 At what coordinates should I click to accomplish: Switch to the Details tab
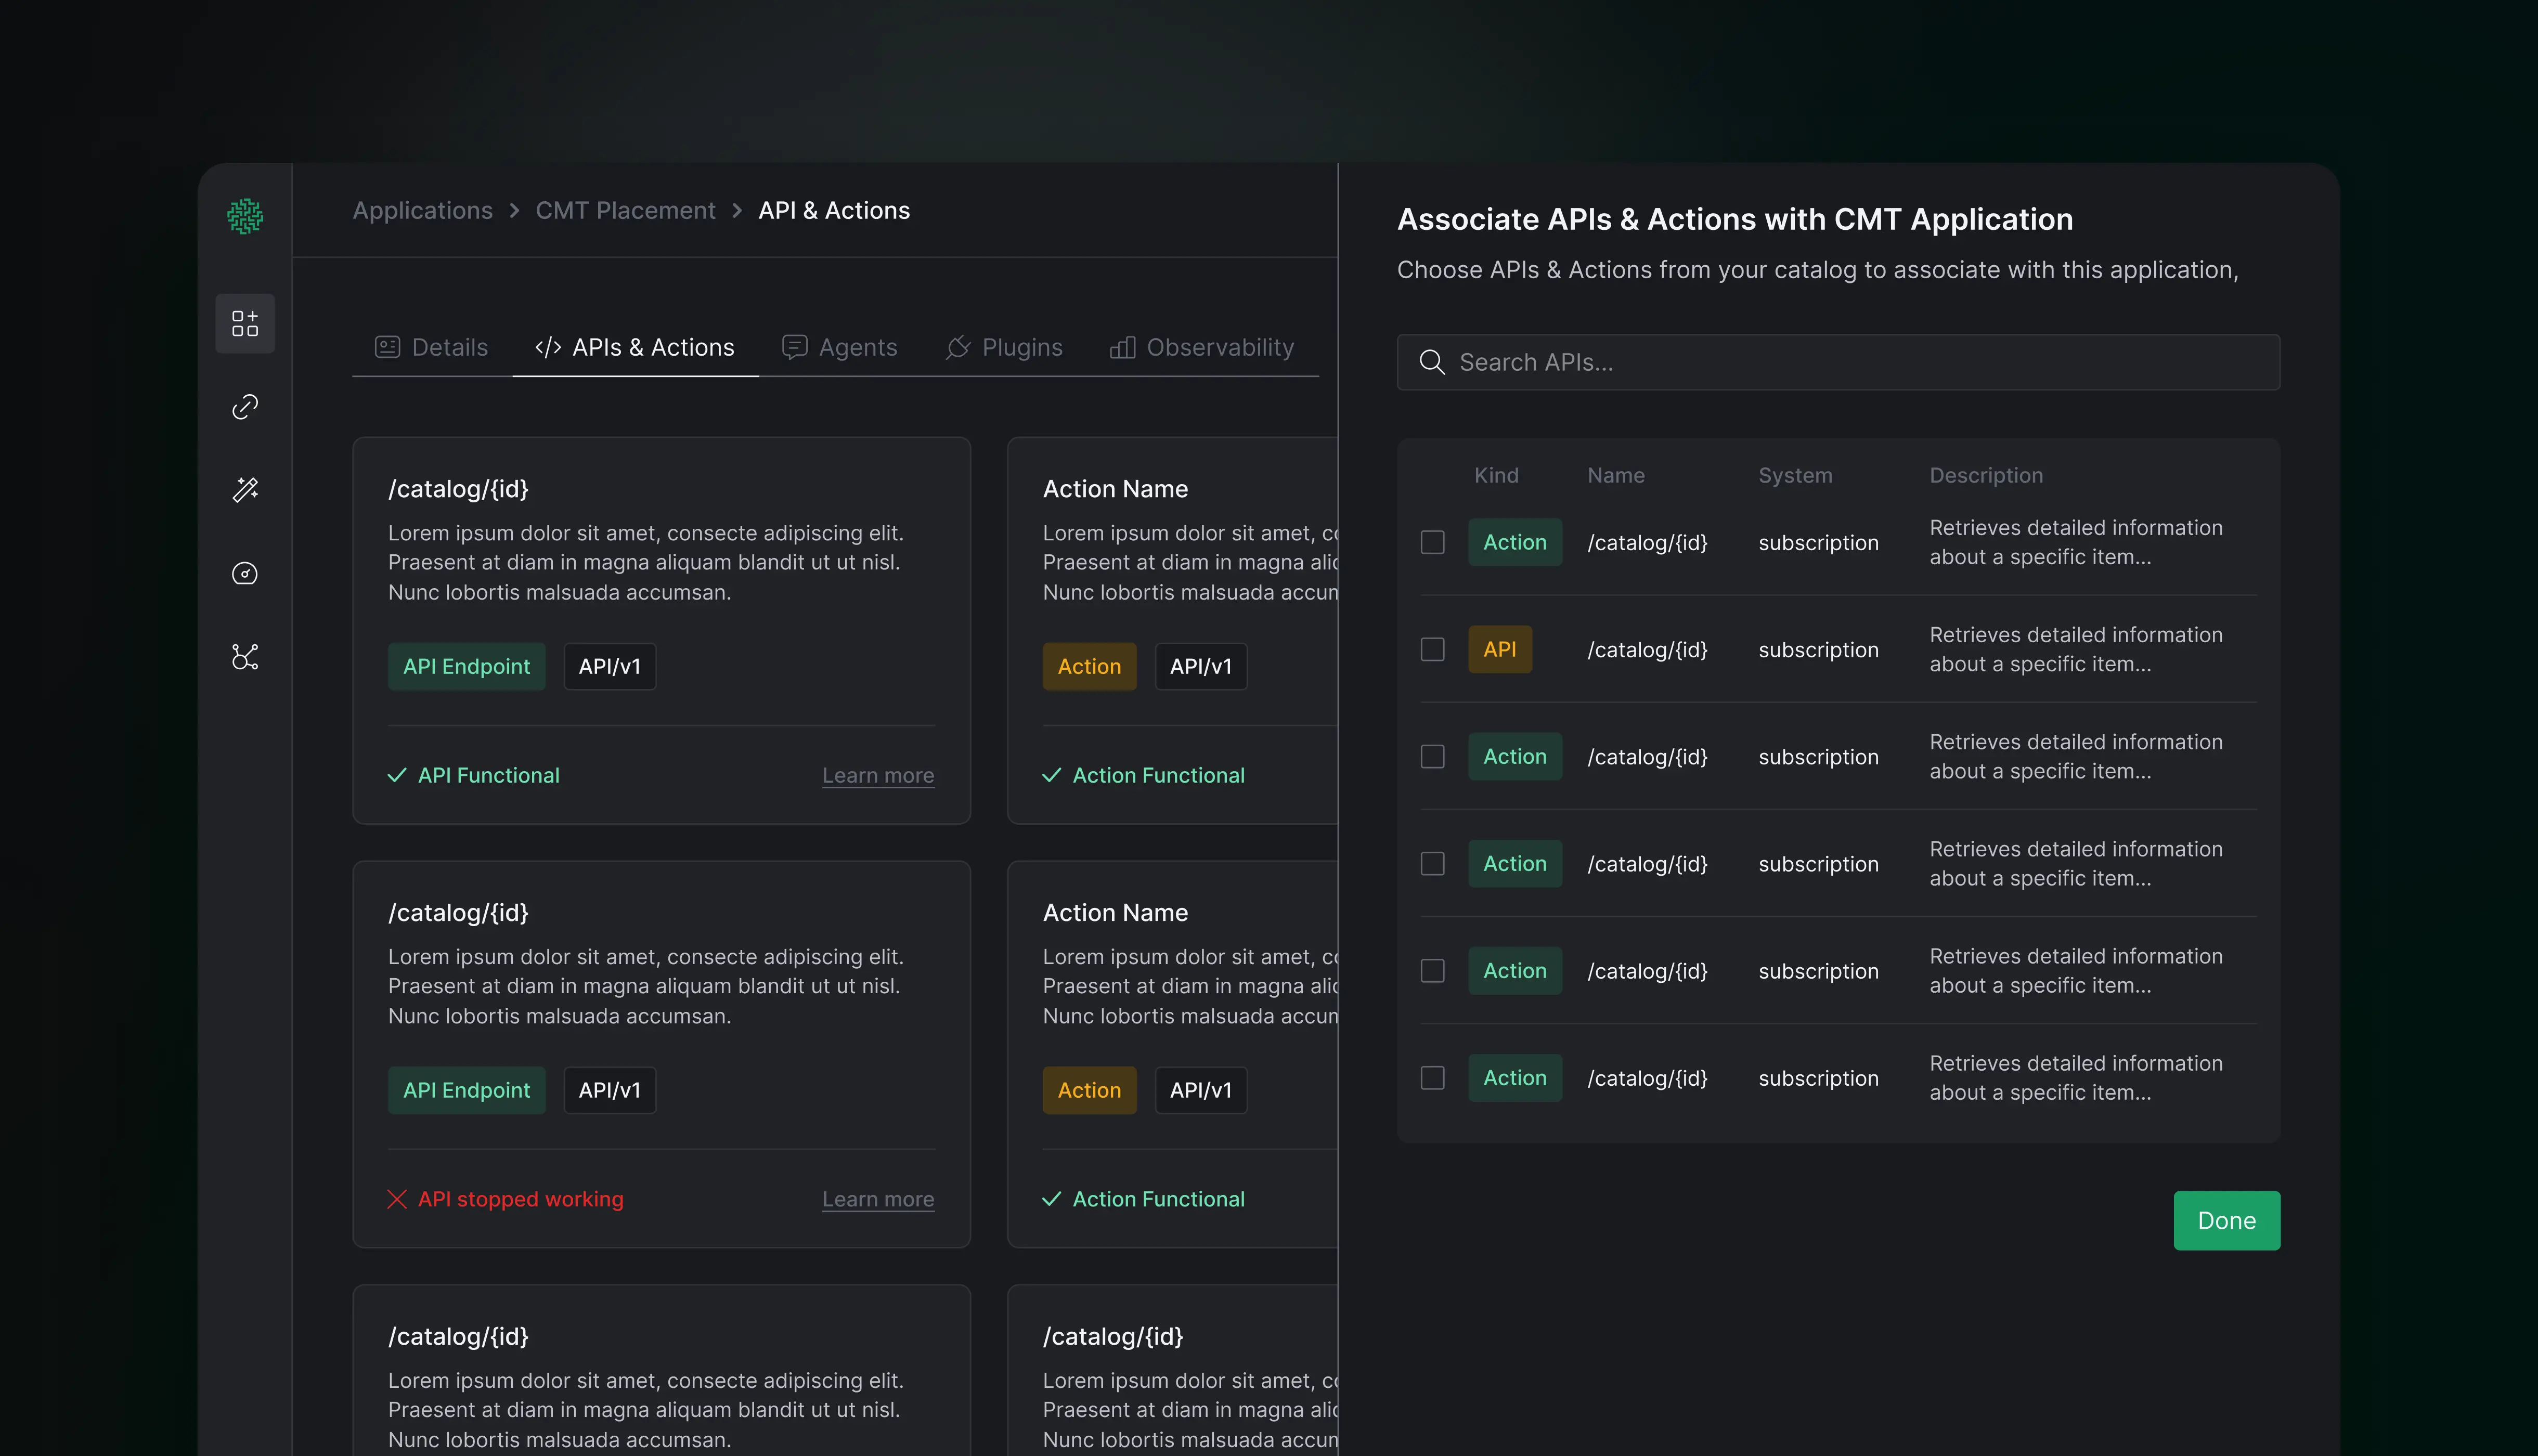tap(431, 347)
